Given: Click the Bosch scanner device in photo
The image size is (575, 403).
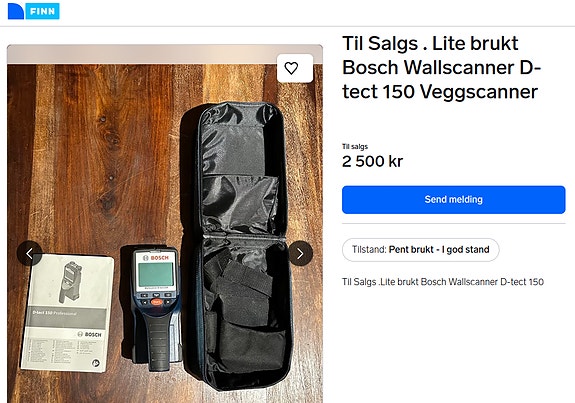Looking at the screenshot, I should [x=156, y=308].
